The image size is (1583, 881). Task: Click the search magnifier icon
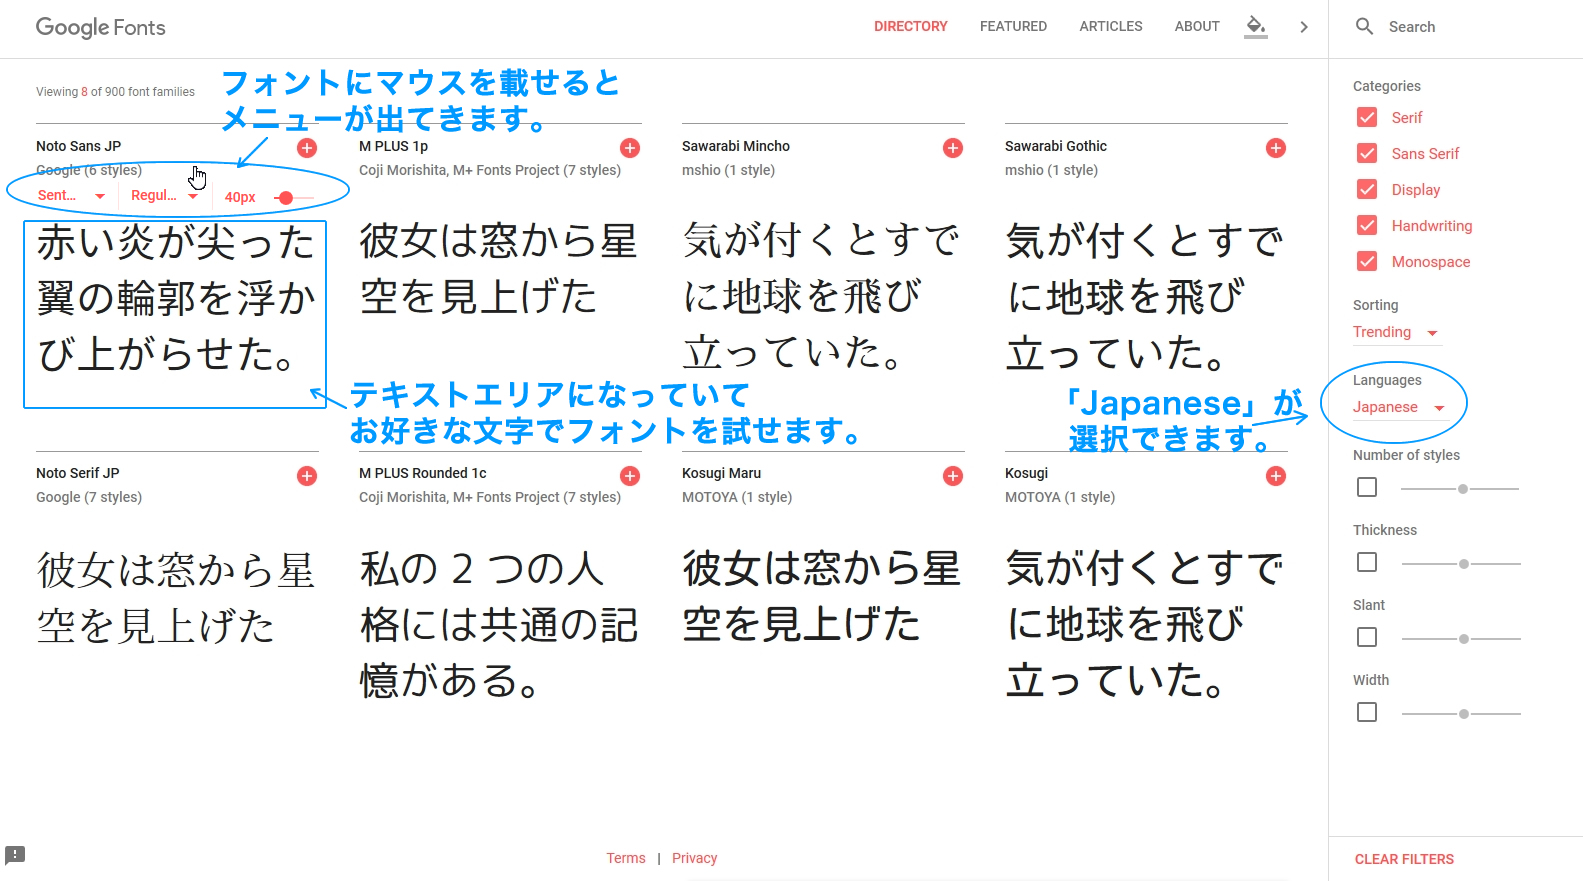[1364, 26]
